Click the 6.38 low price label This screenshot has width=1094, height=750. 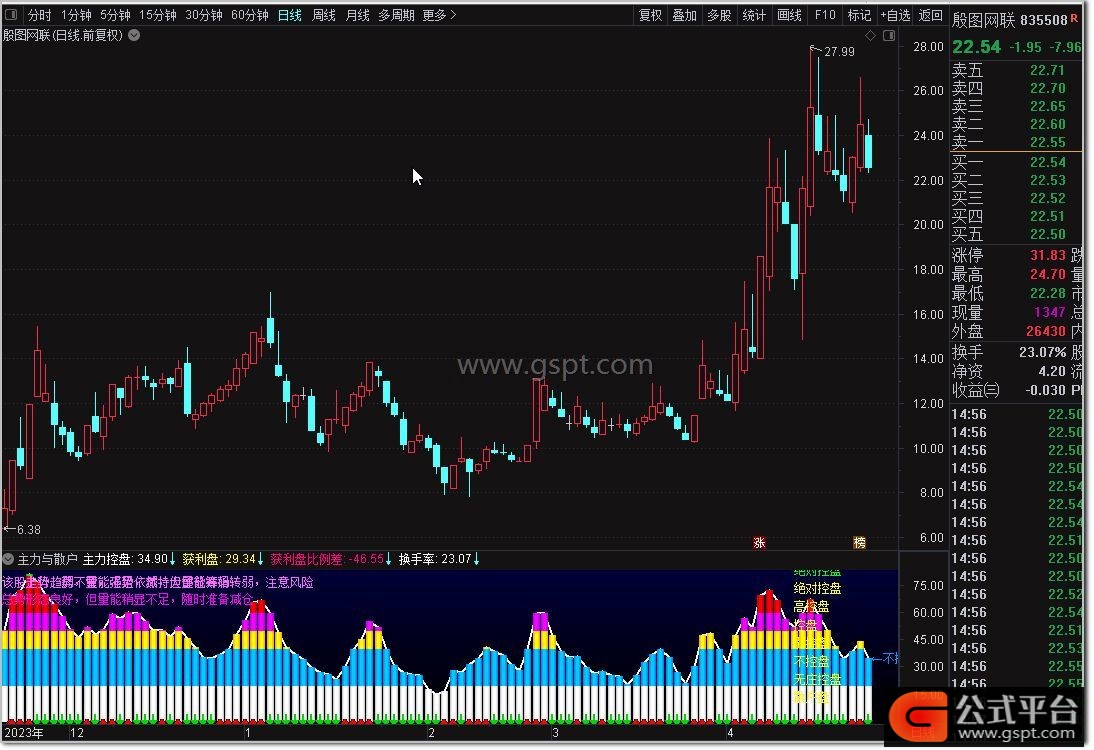(29, 530)
